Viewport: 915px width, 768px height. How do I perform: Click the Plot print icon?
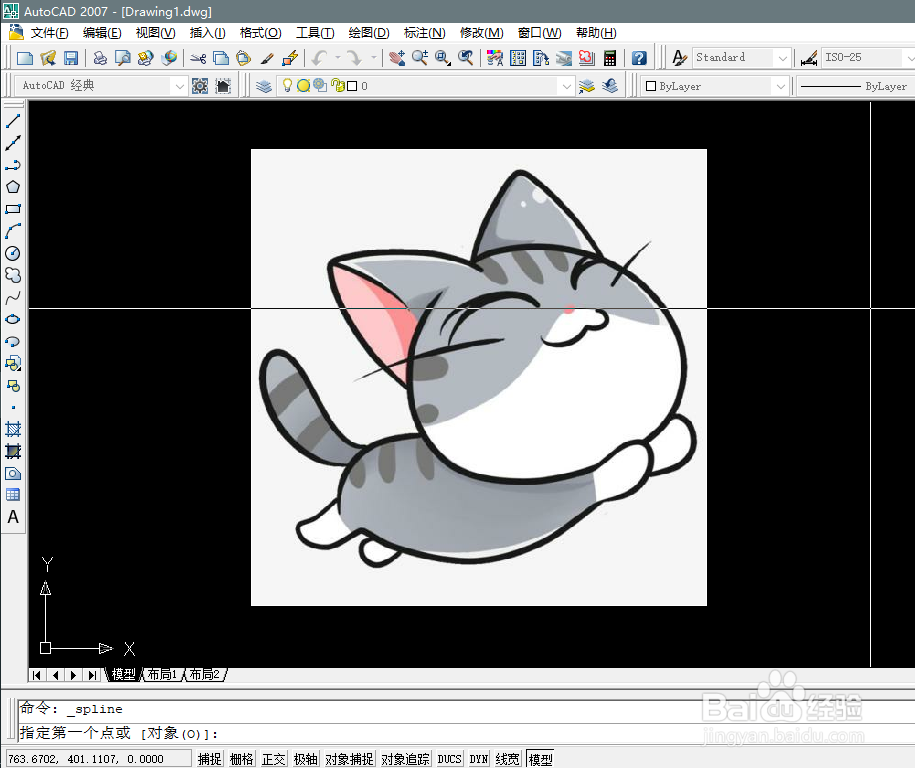pyautogui.click(x=100, y=58)
